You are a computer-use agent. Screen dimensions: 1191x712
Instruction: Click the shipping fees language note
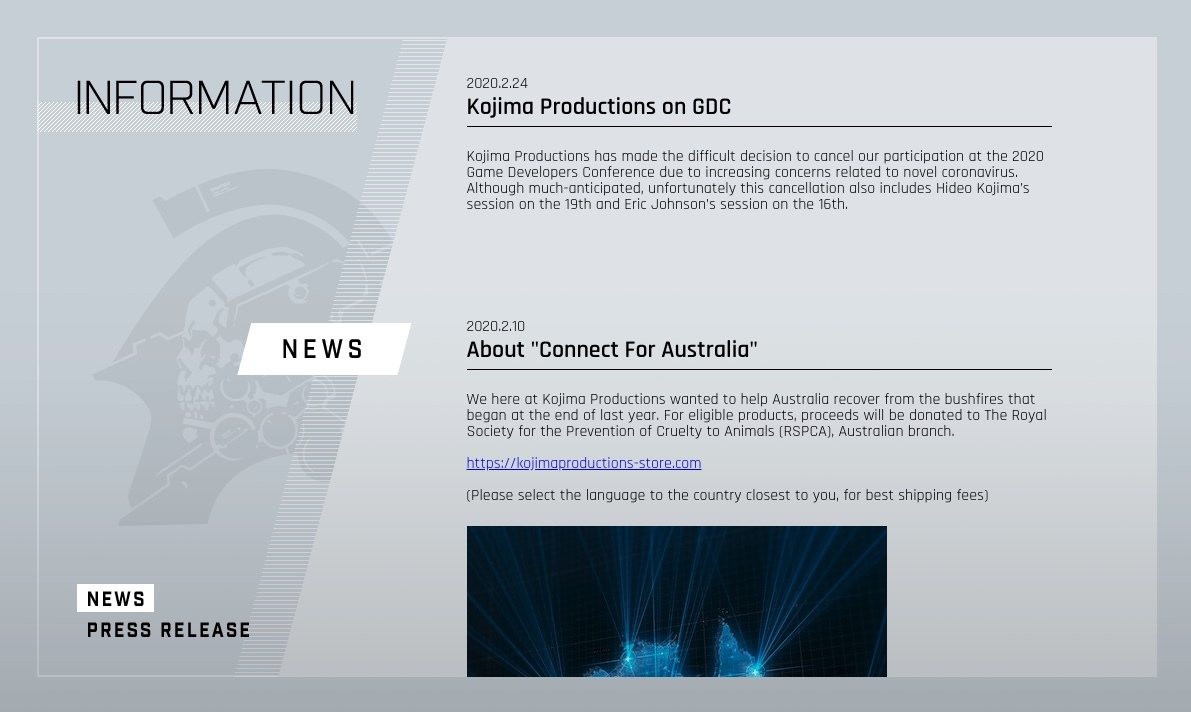[727, 496]
